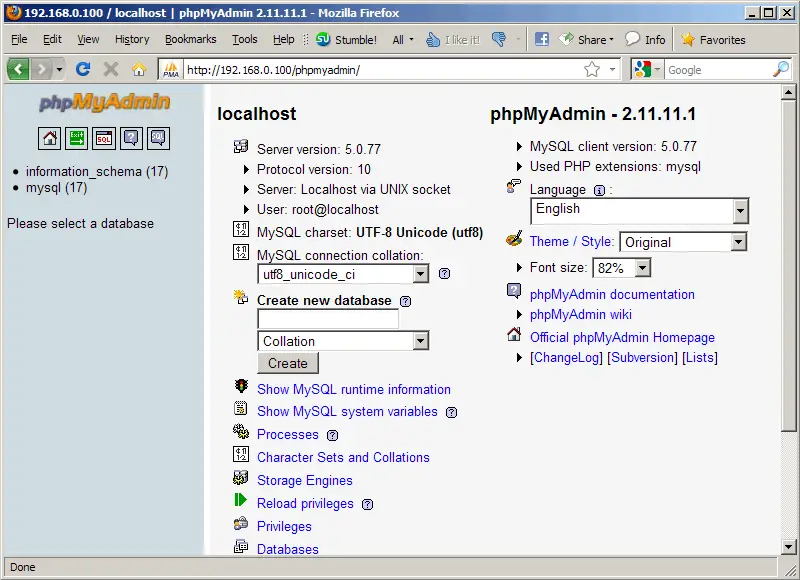The height and width of the screenshot is (580, 800).
Task: Open the Lists link
Action: coord(700,358)
